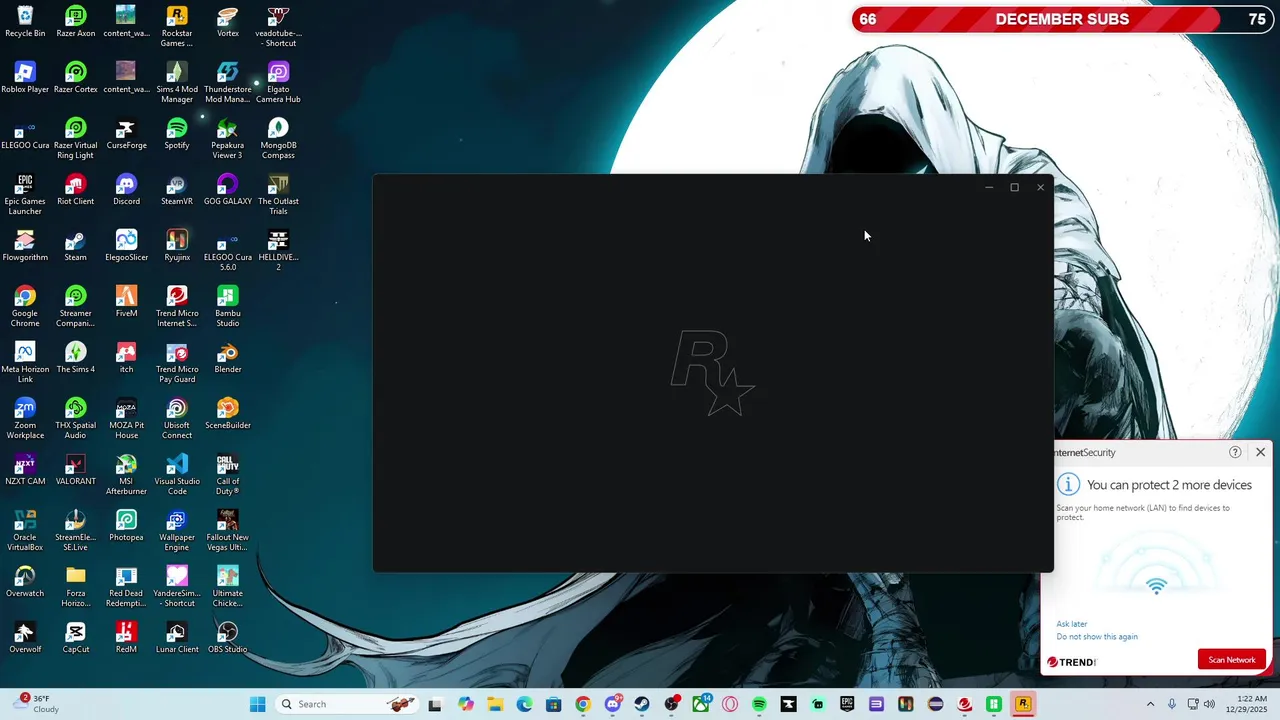The height and width of the screenshot is (720, 1280).
Task: Click Do not show this again link
Action: (1097, 637)
